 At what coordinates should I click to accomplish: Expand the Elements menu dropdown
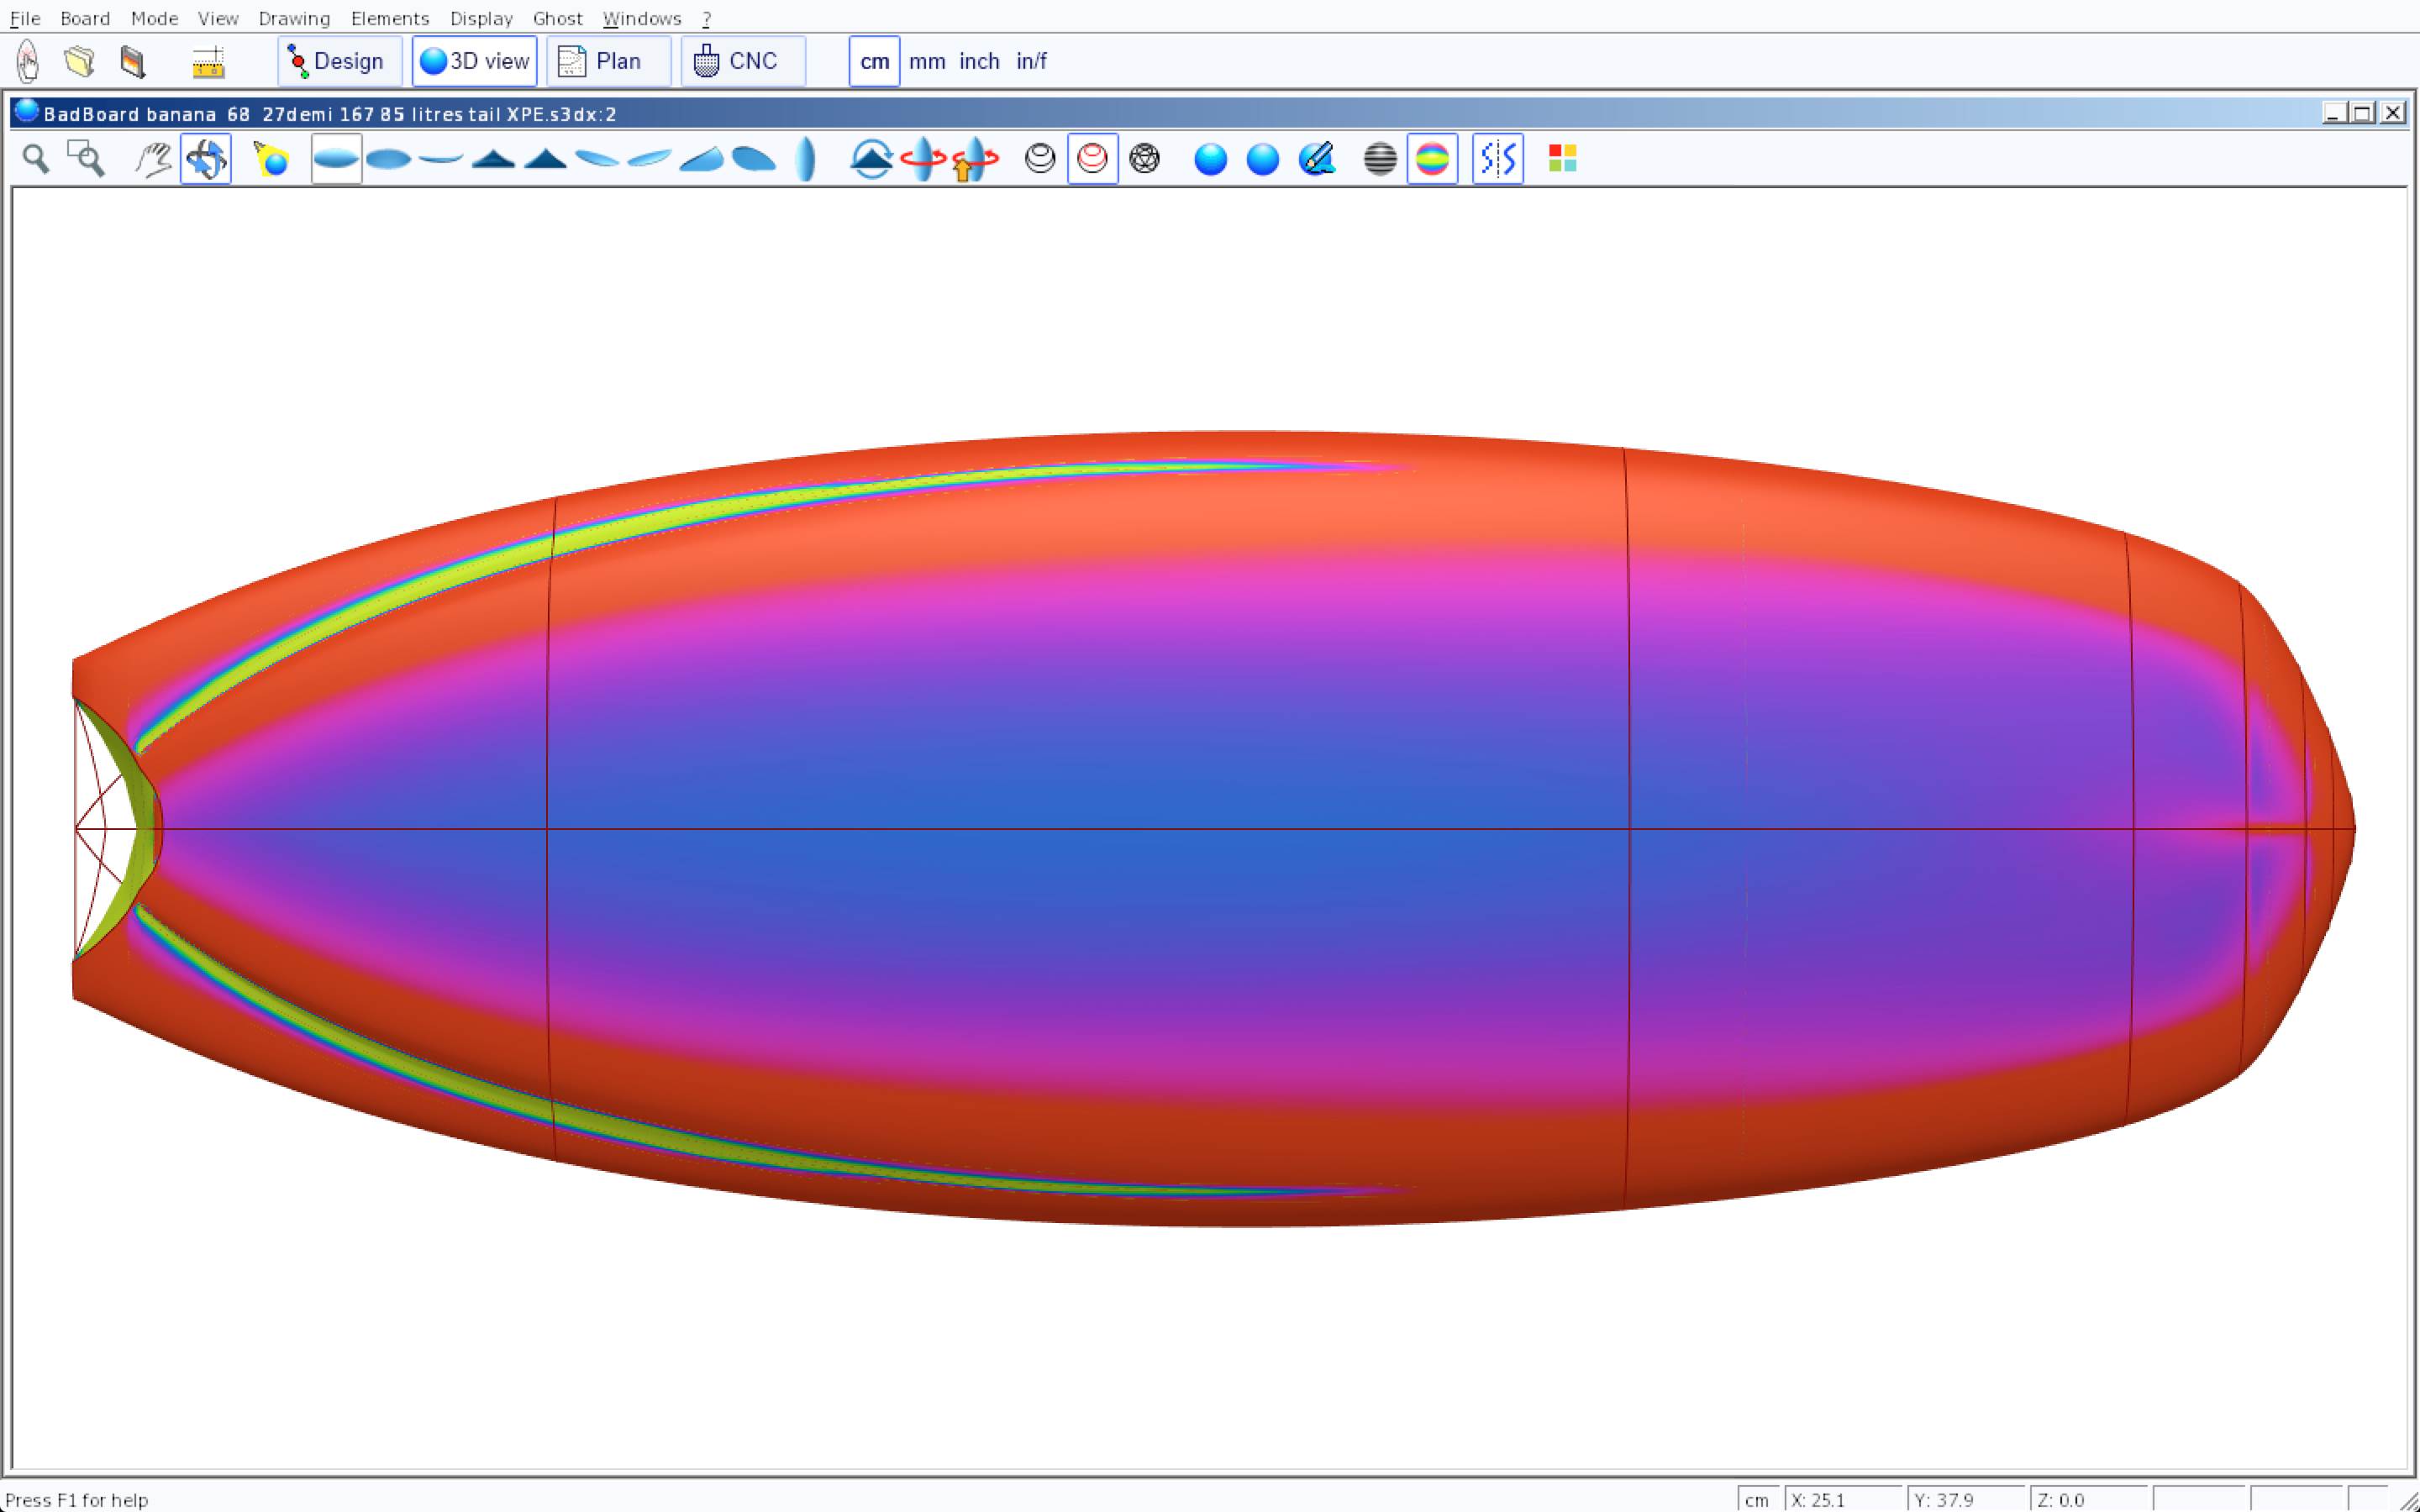pos(390,18)
